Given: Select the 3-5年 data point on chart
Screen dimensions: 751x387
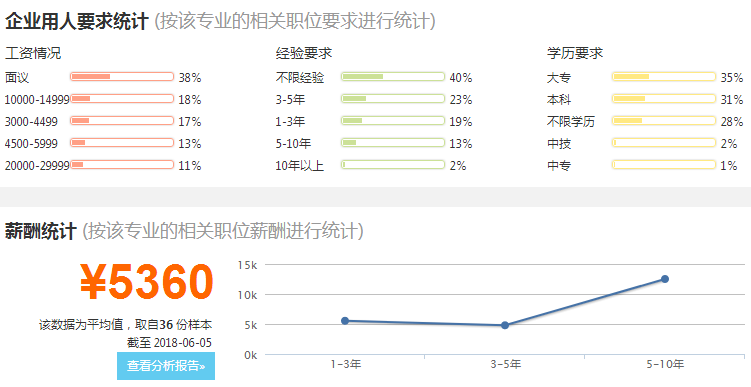Looking at the screenshot, I should click(x=505, y=325).
